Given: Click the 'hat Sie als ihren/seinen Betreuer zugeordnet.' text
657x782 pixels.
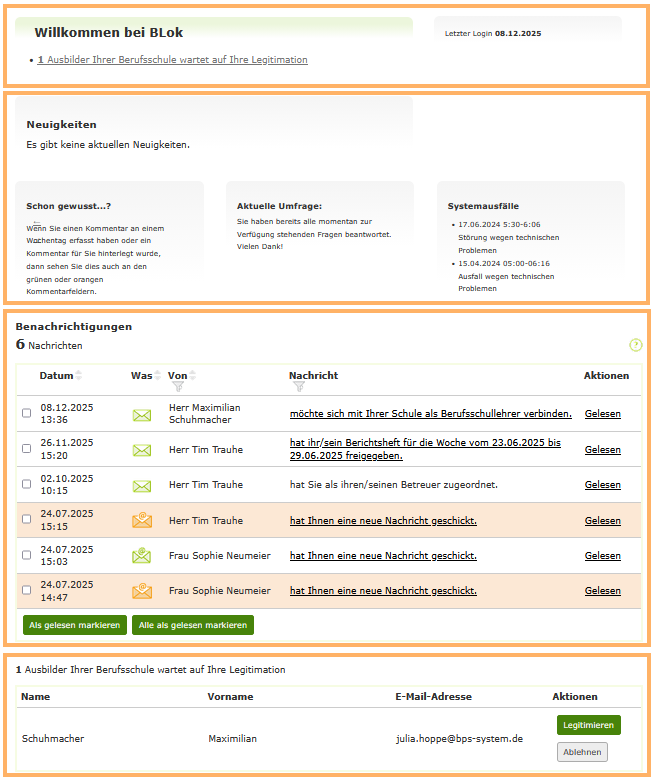Looking at the screenshot, I should point(394,484).
